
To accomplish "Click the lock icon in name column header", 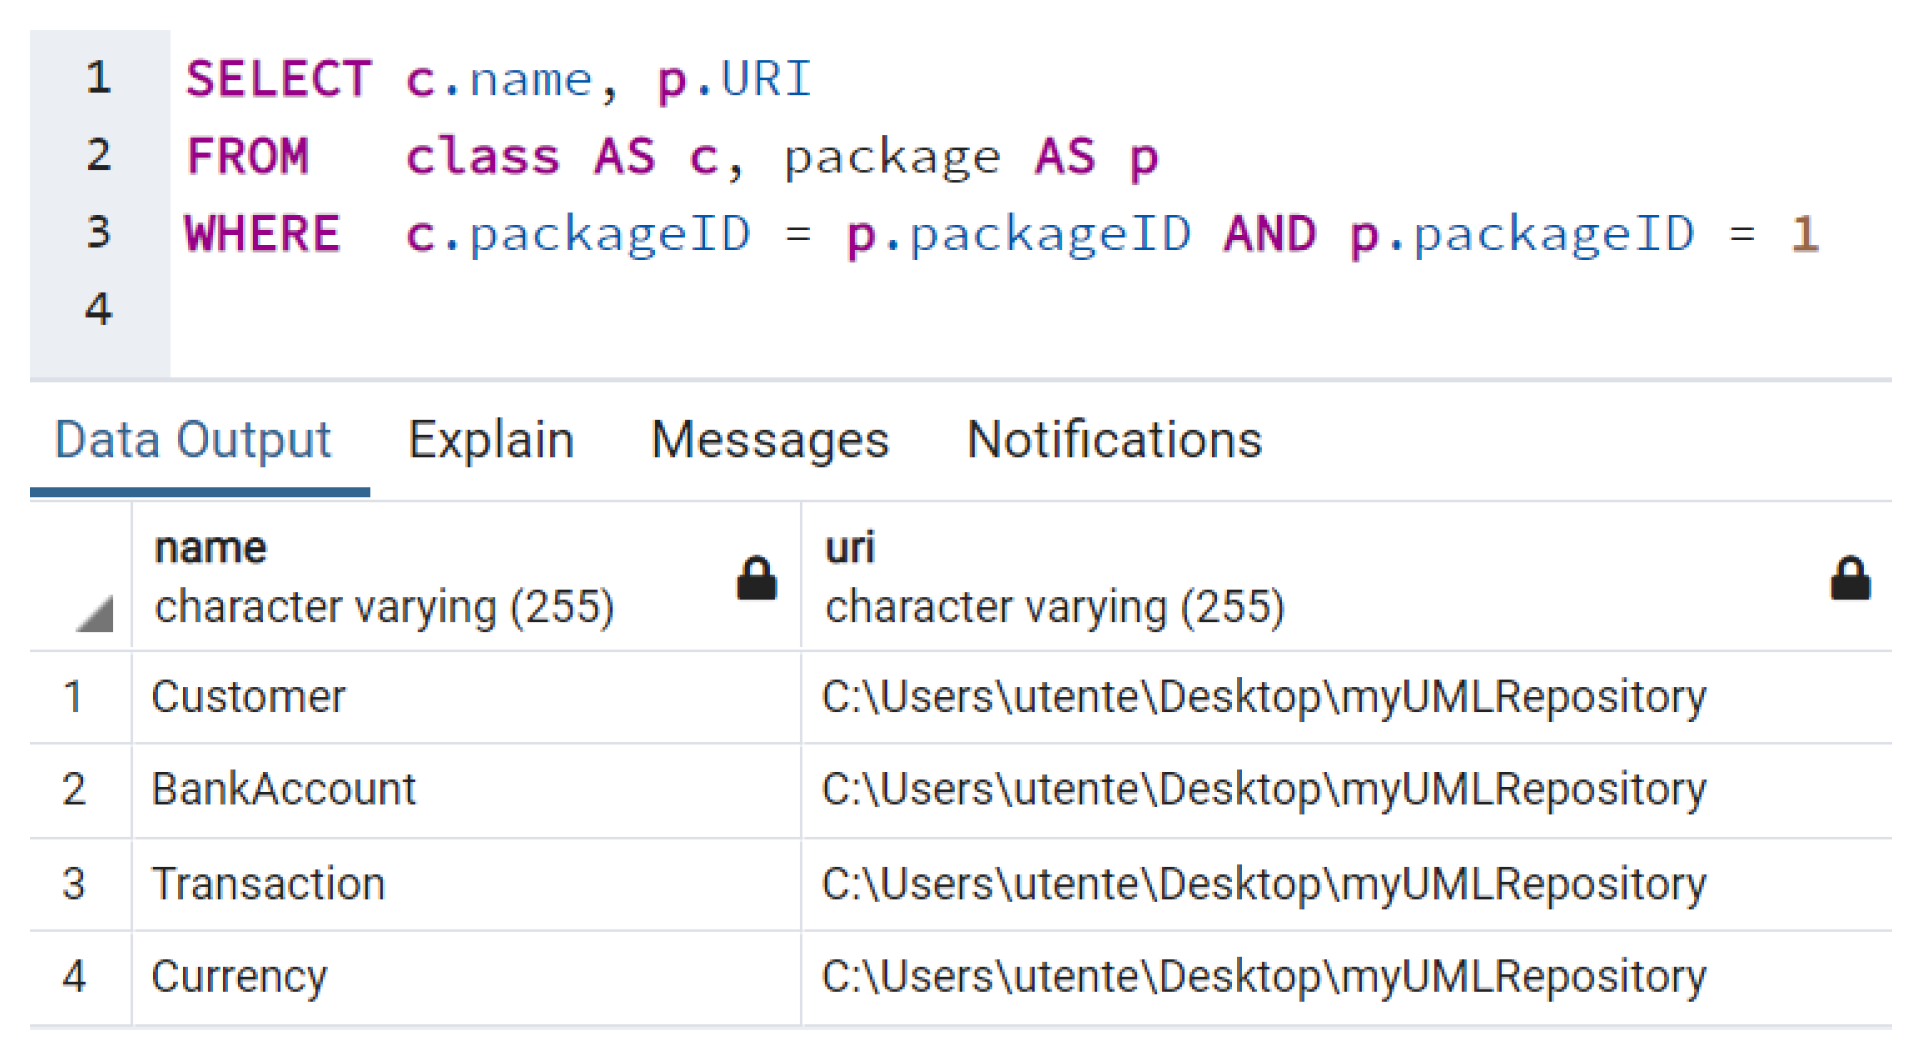I will [x=756, y=579].
